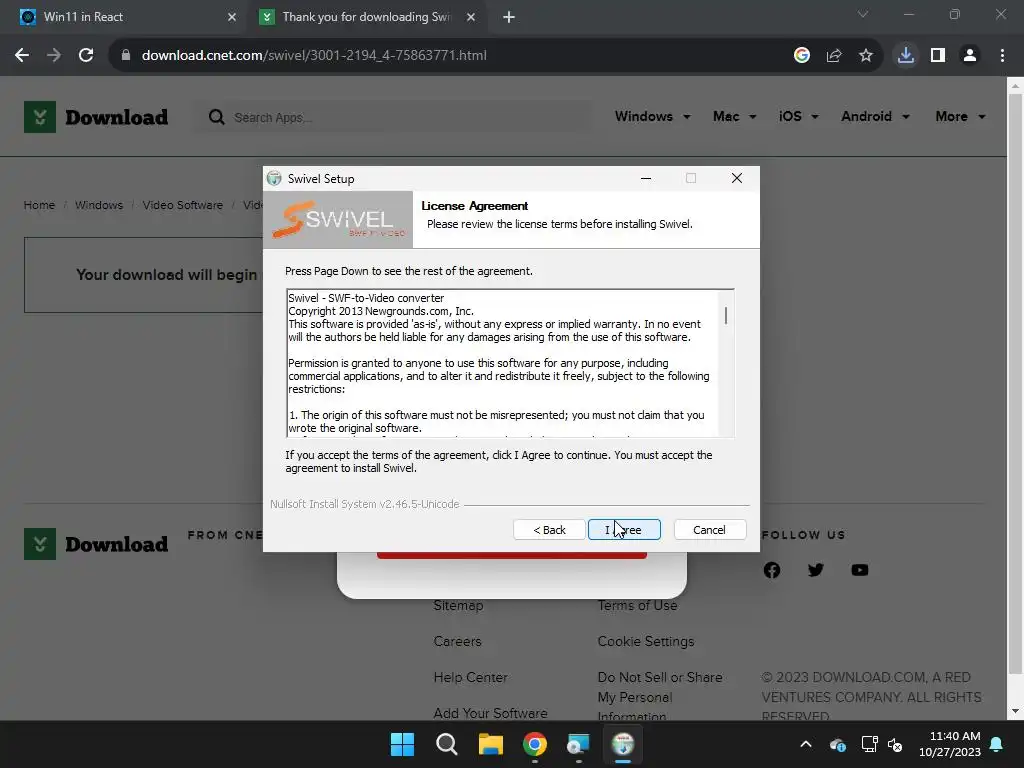Screen dimensions: 1024x768
Task: Expand the Windows dropdown menu
Action: [x=652, y=116]
